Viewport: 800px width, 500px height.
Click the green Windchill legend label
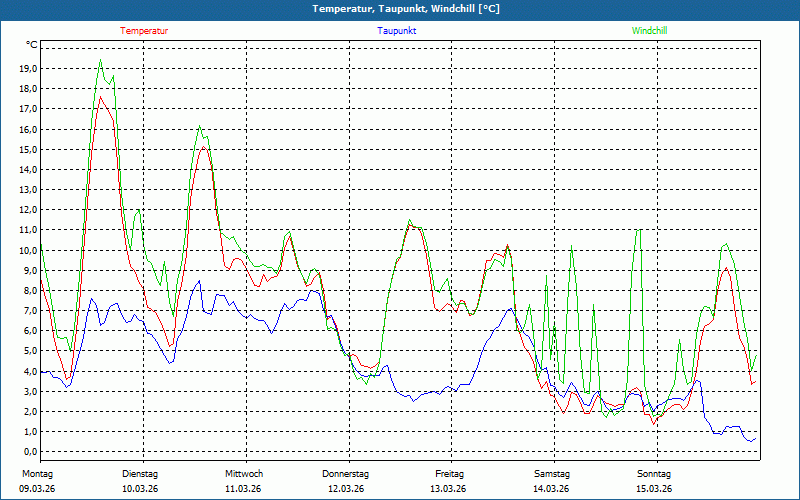click(649, 31)
